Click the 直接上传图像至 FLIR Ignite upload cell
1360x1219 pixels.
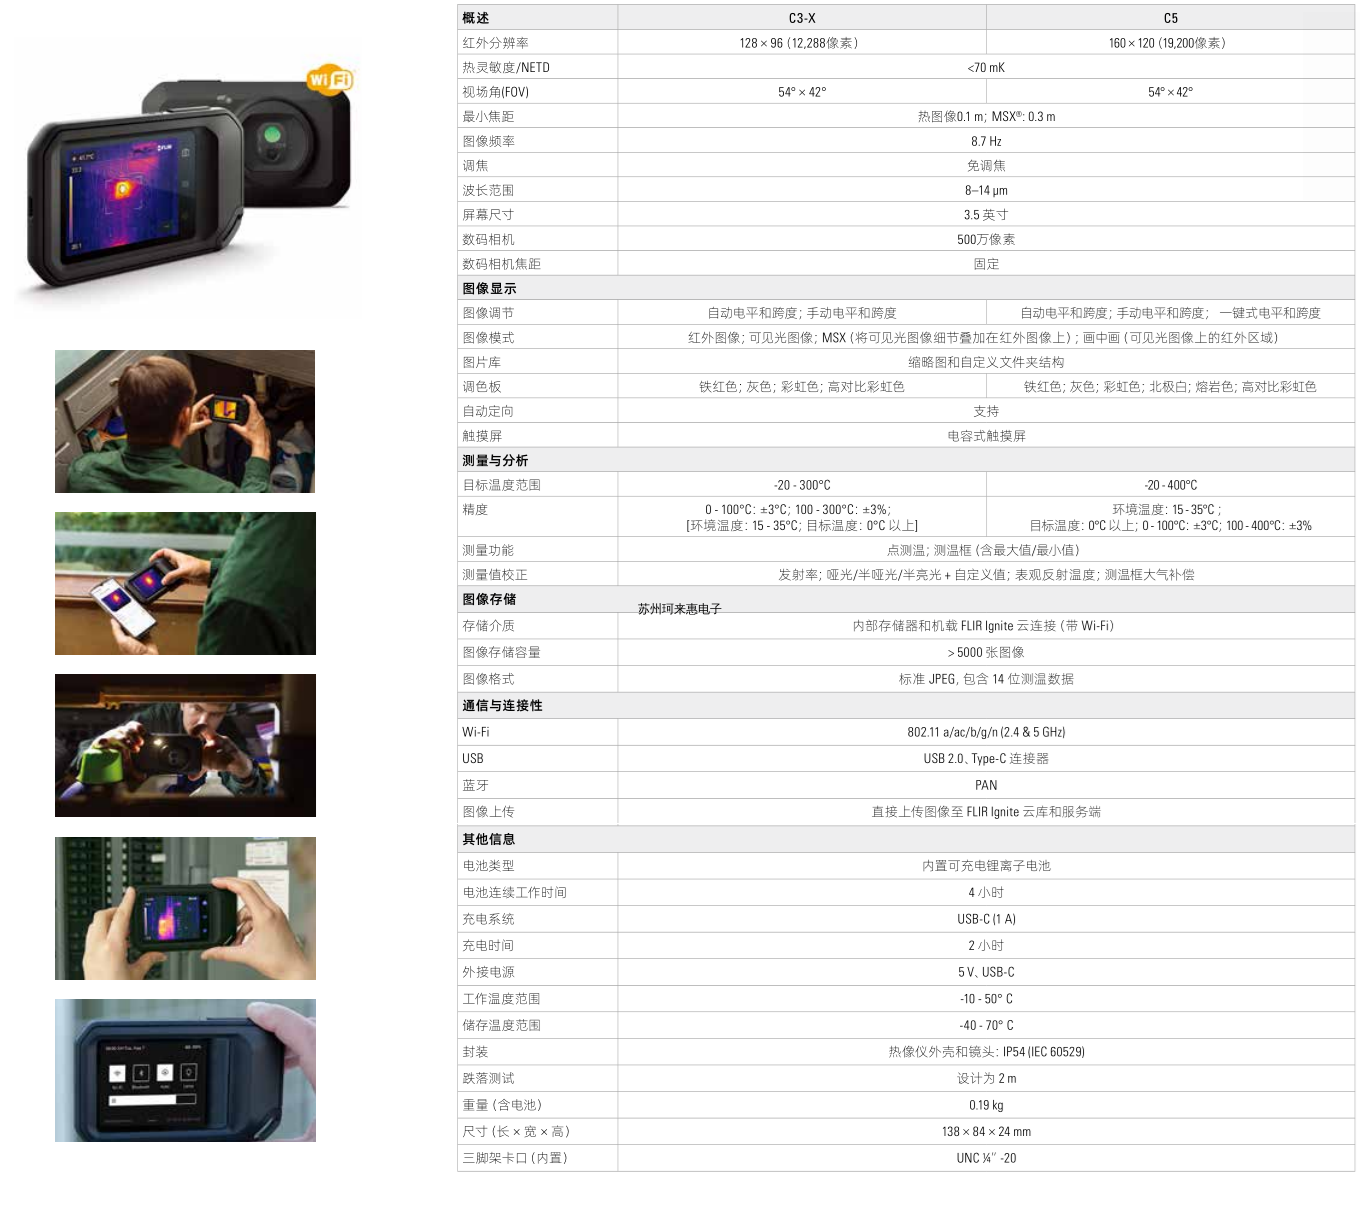tap(986, 812)
